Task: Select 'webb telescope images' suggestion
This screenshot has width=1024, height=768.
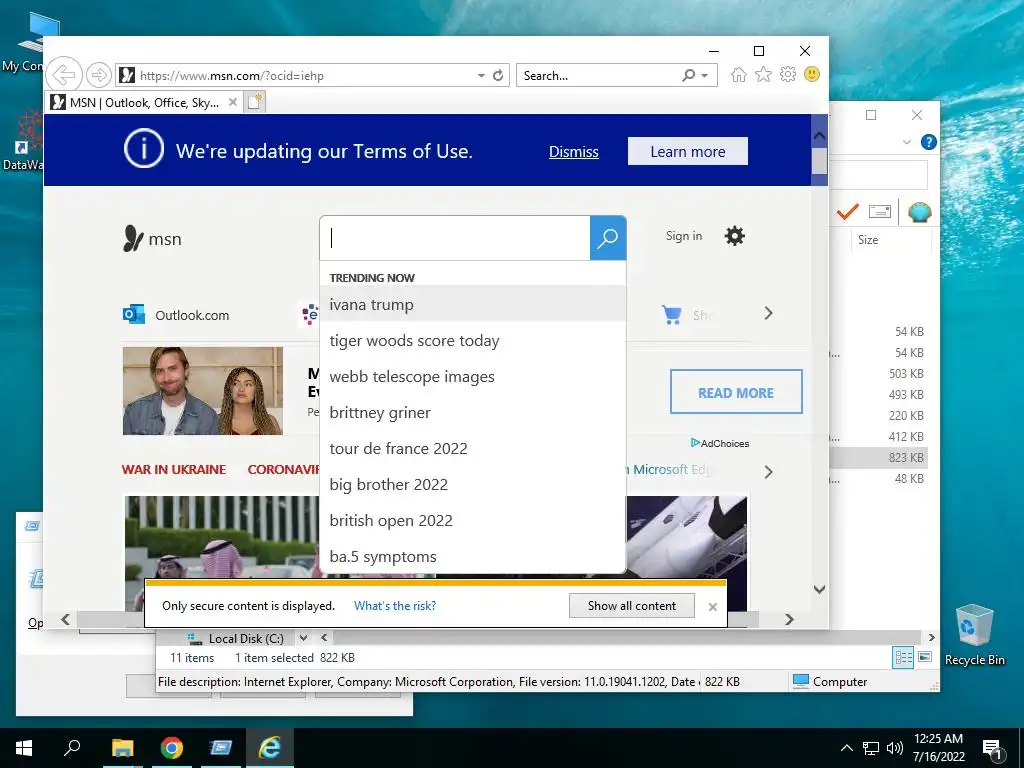Action: coord(473,376)
